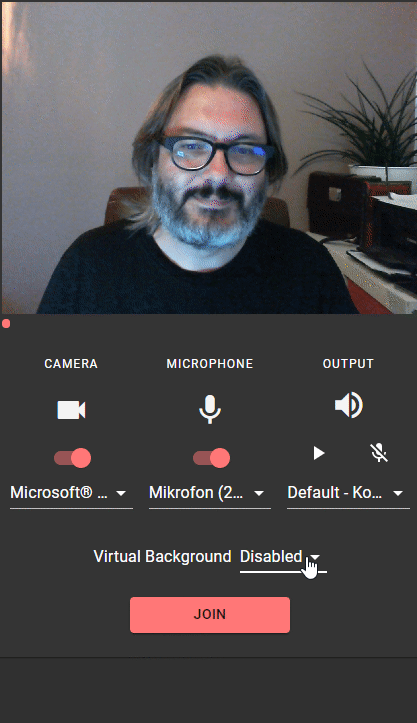
Task: Click the webcam video preview
Action: click(209, 158)
